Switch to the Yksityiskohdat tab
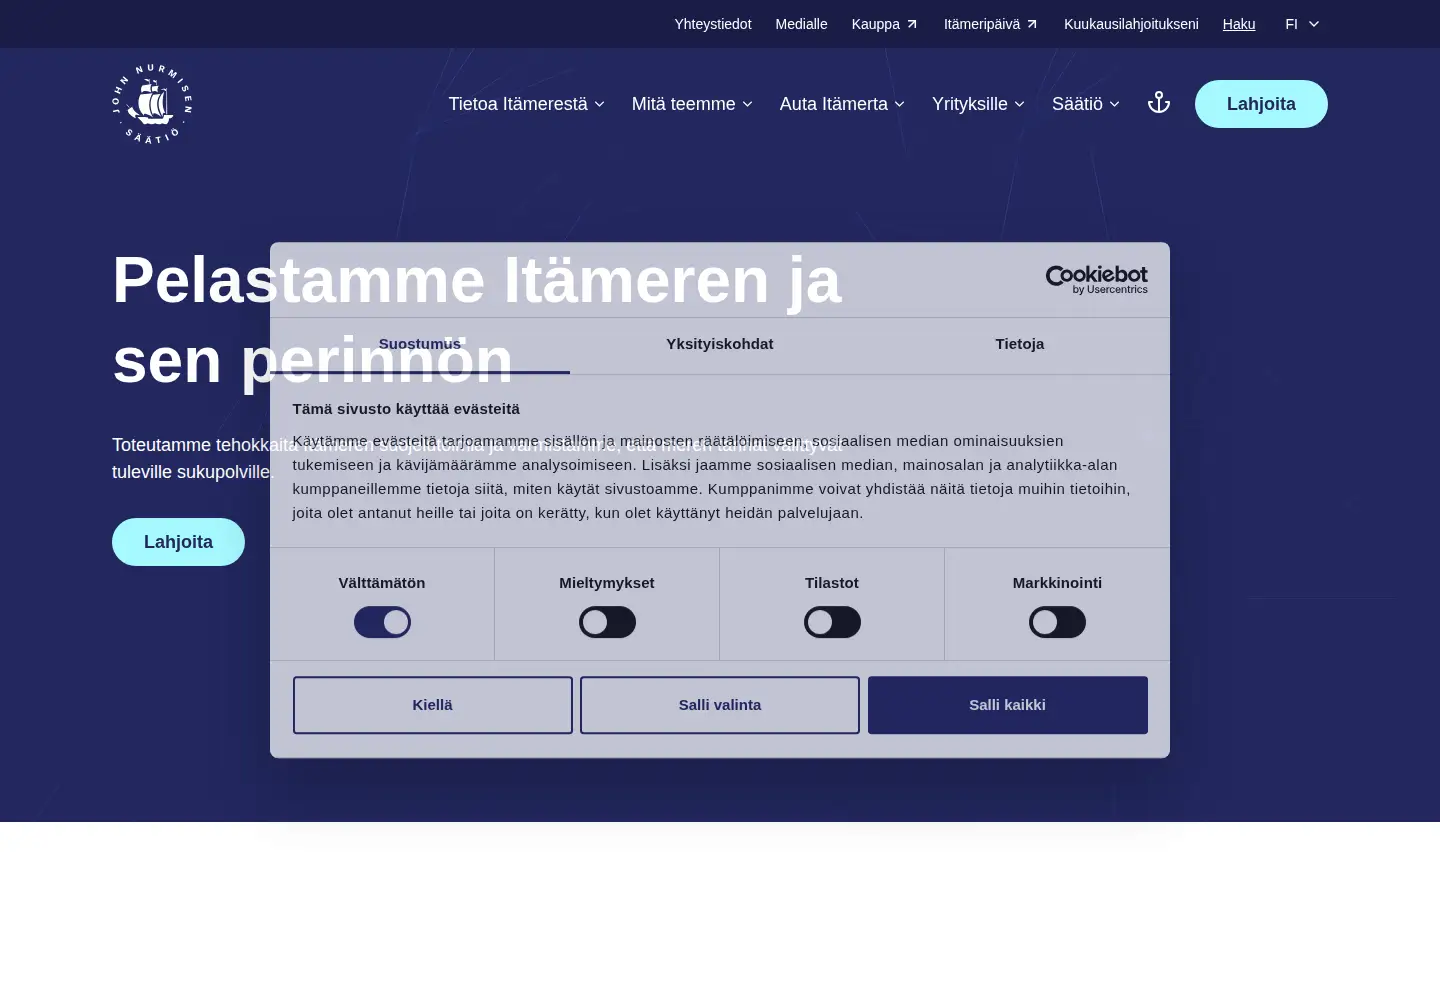The width and height of the screenshot is (1440, 1000). tap(720, 345)
